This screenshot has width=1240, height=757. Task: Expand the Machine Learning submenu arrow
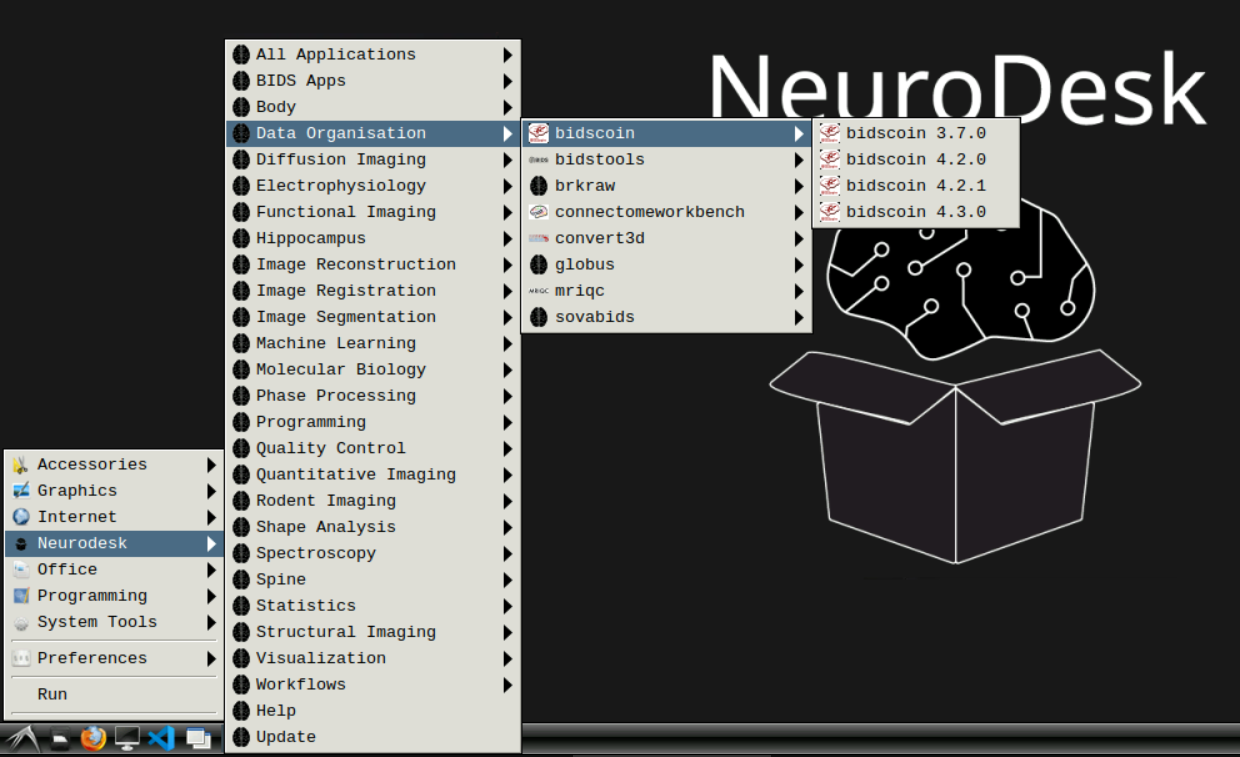pos(508,343)
